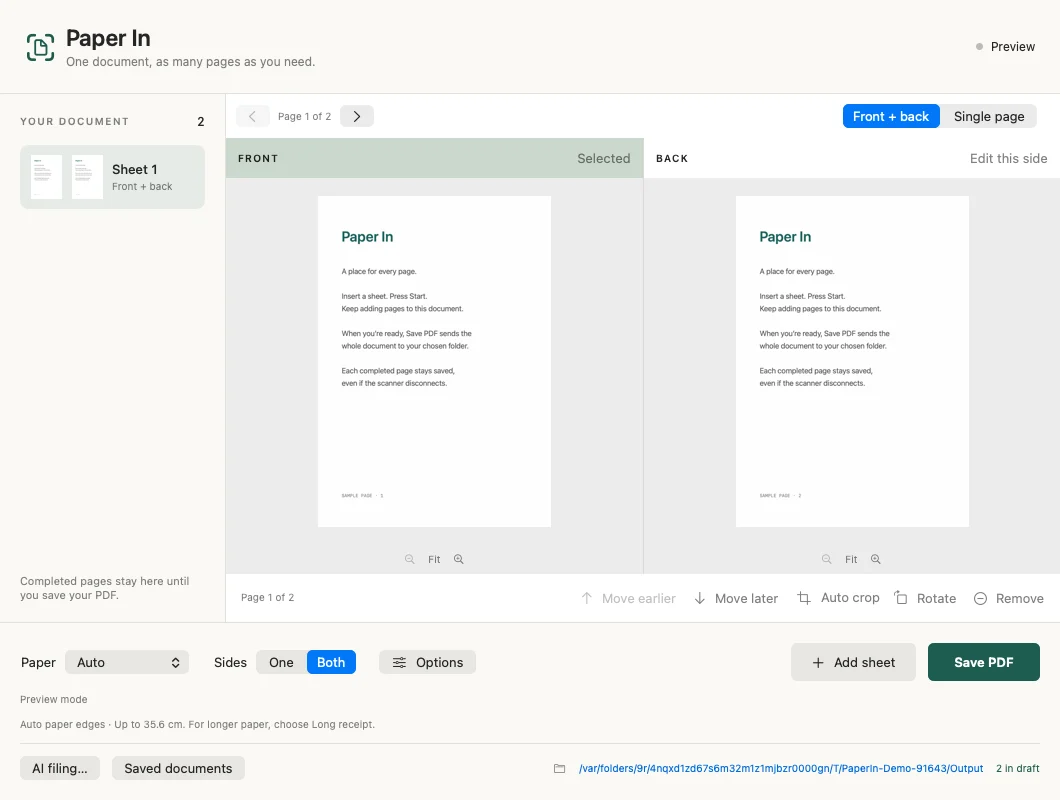Zoom in on the back page preview
This screenshot has width=1060, height=800.
pos(875,559)
